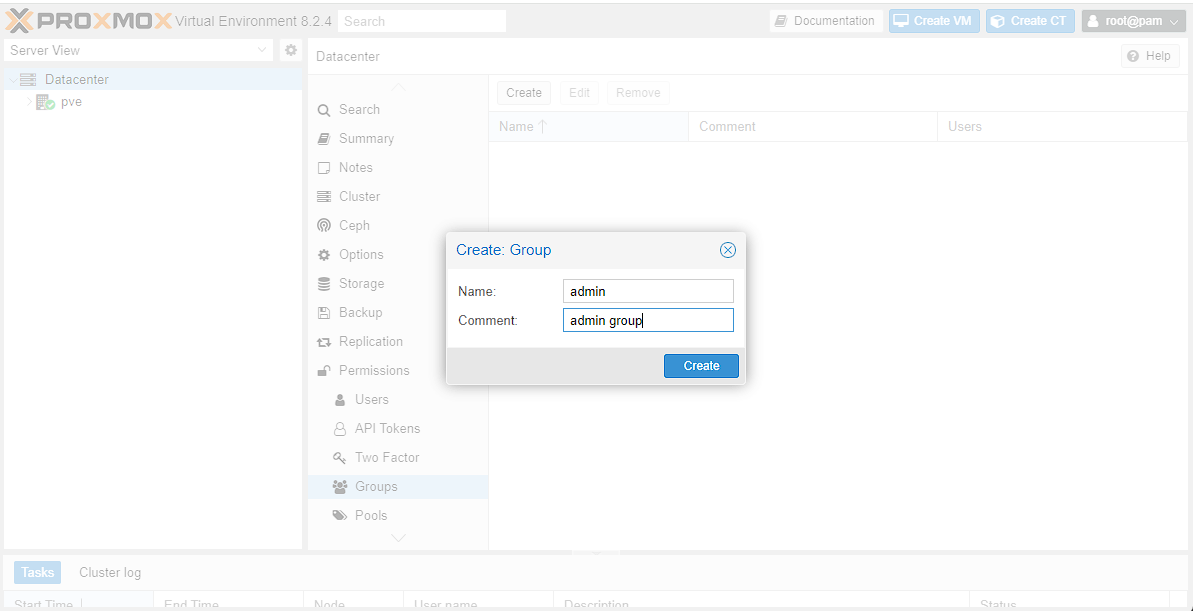Image resolution: width=1193 pixels, height=611 pixels.
Task: Open the Documentation link
Action: tap(825, 21)
